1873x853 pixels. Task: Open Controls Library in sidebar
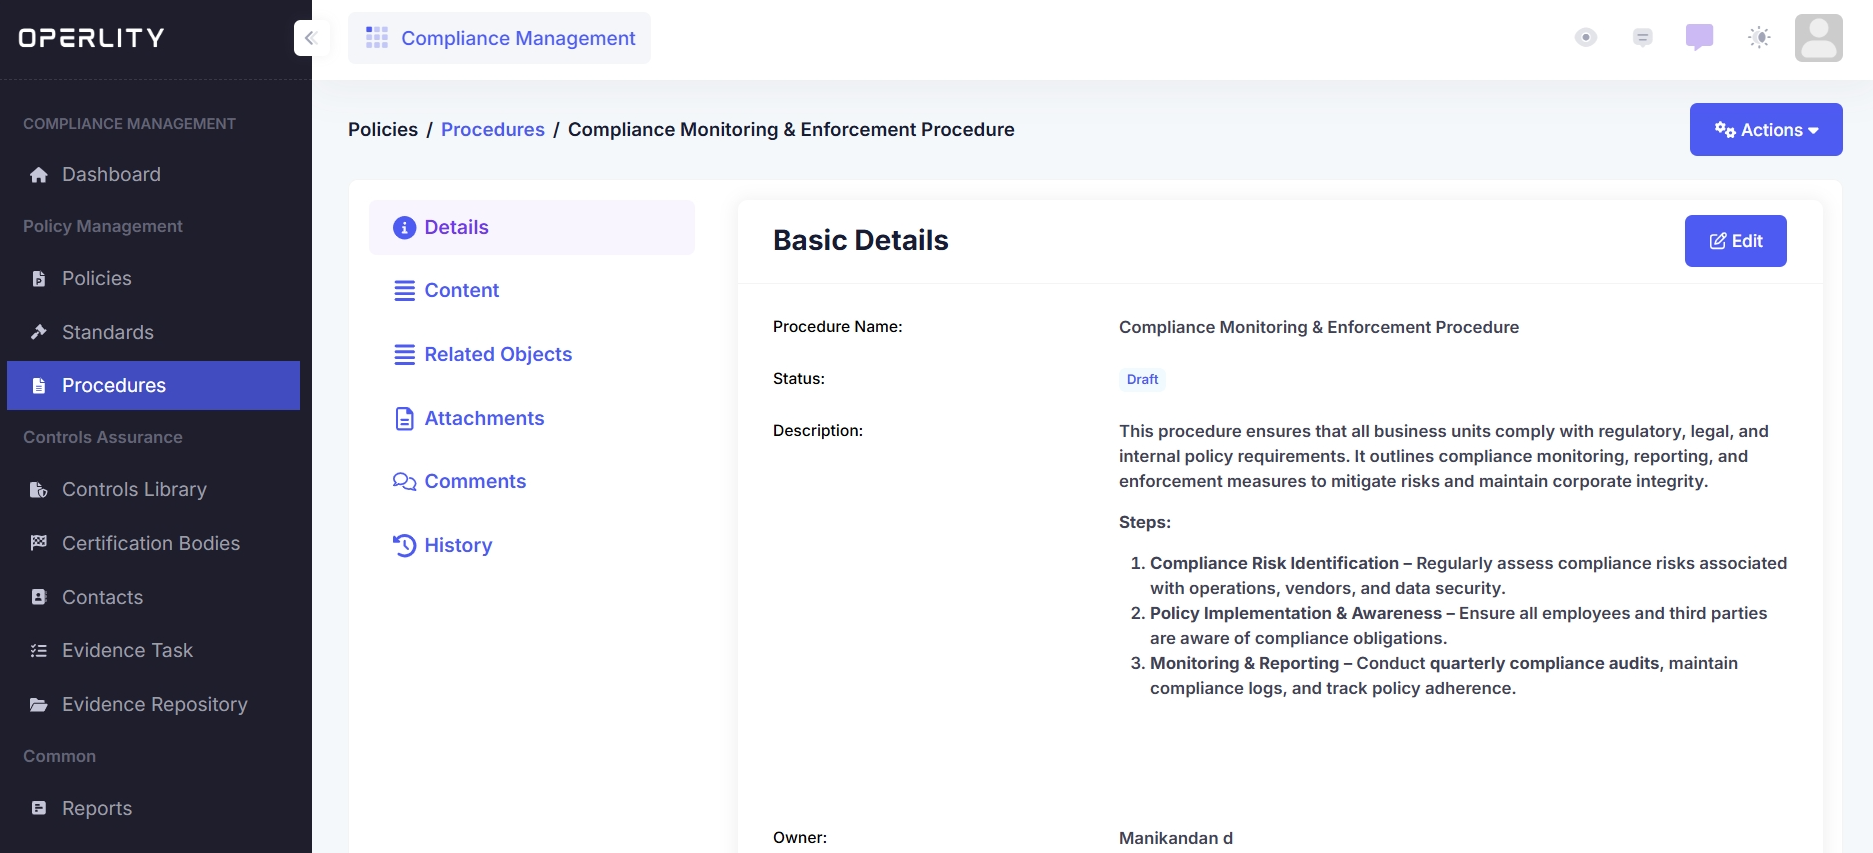(x=134, y=490)
